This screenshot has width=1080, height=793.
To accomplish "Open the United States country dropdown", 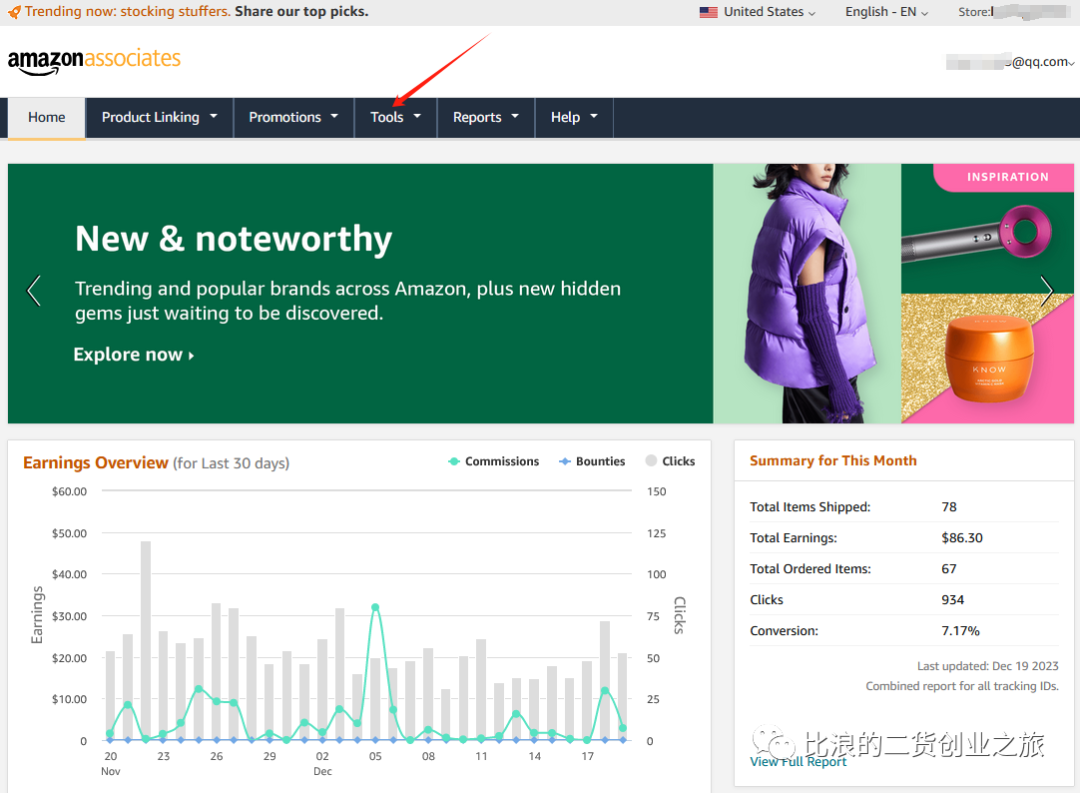I will pos(758,12).
